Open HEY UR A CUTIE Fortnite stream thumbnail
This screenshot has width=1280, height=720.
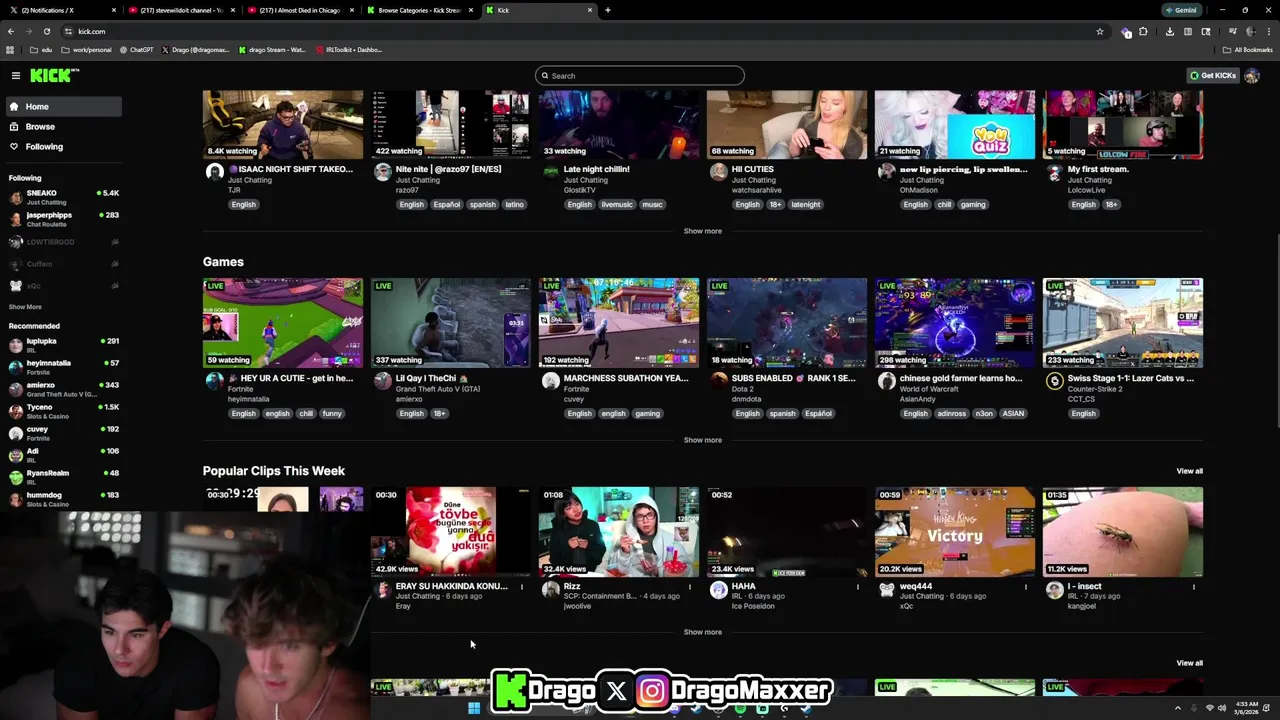[283, 323]
